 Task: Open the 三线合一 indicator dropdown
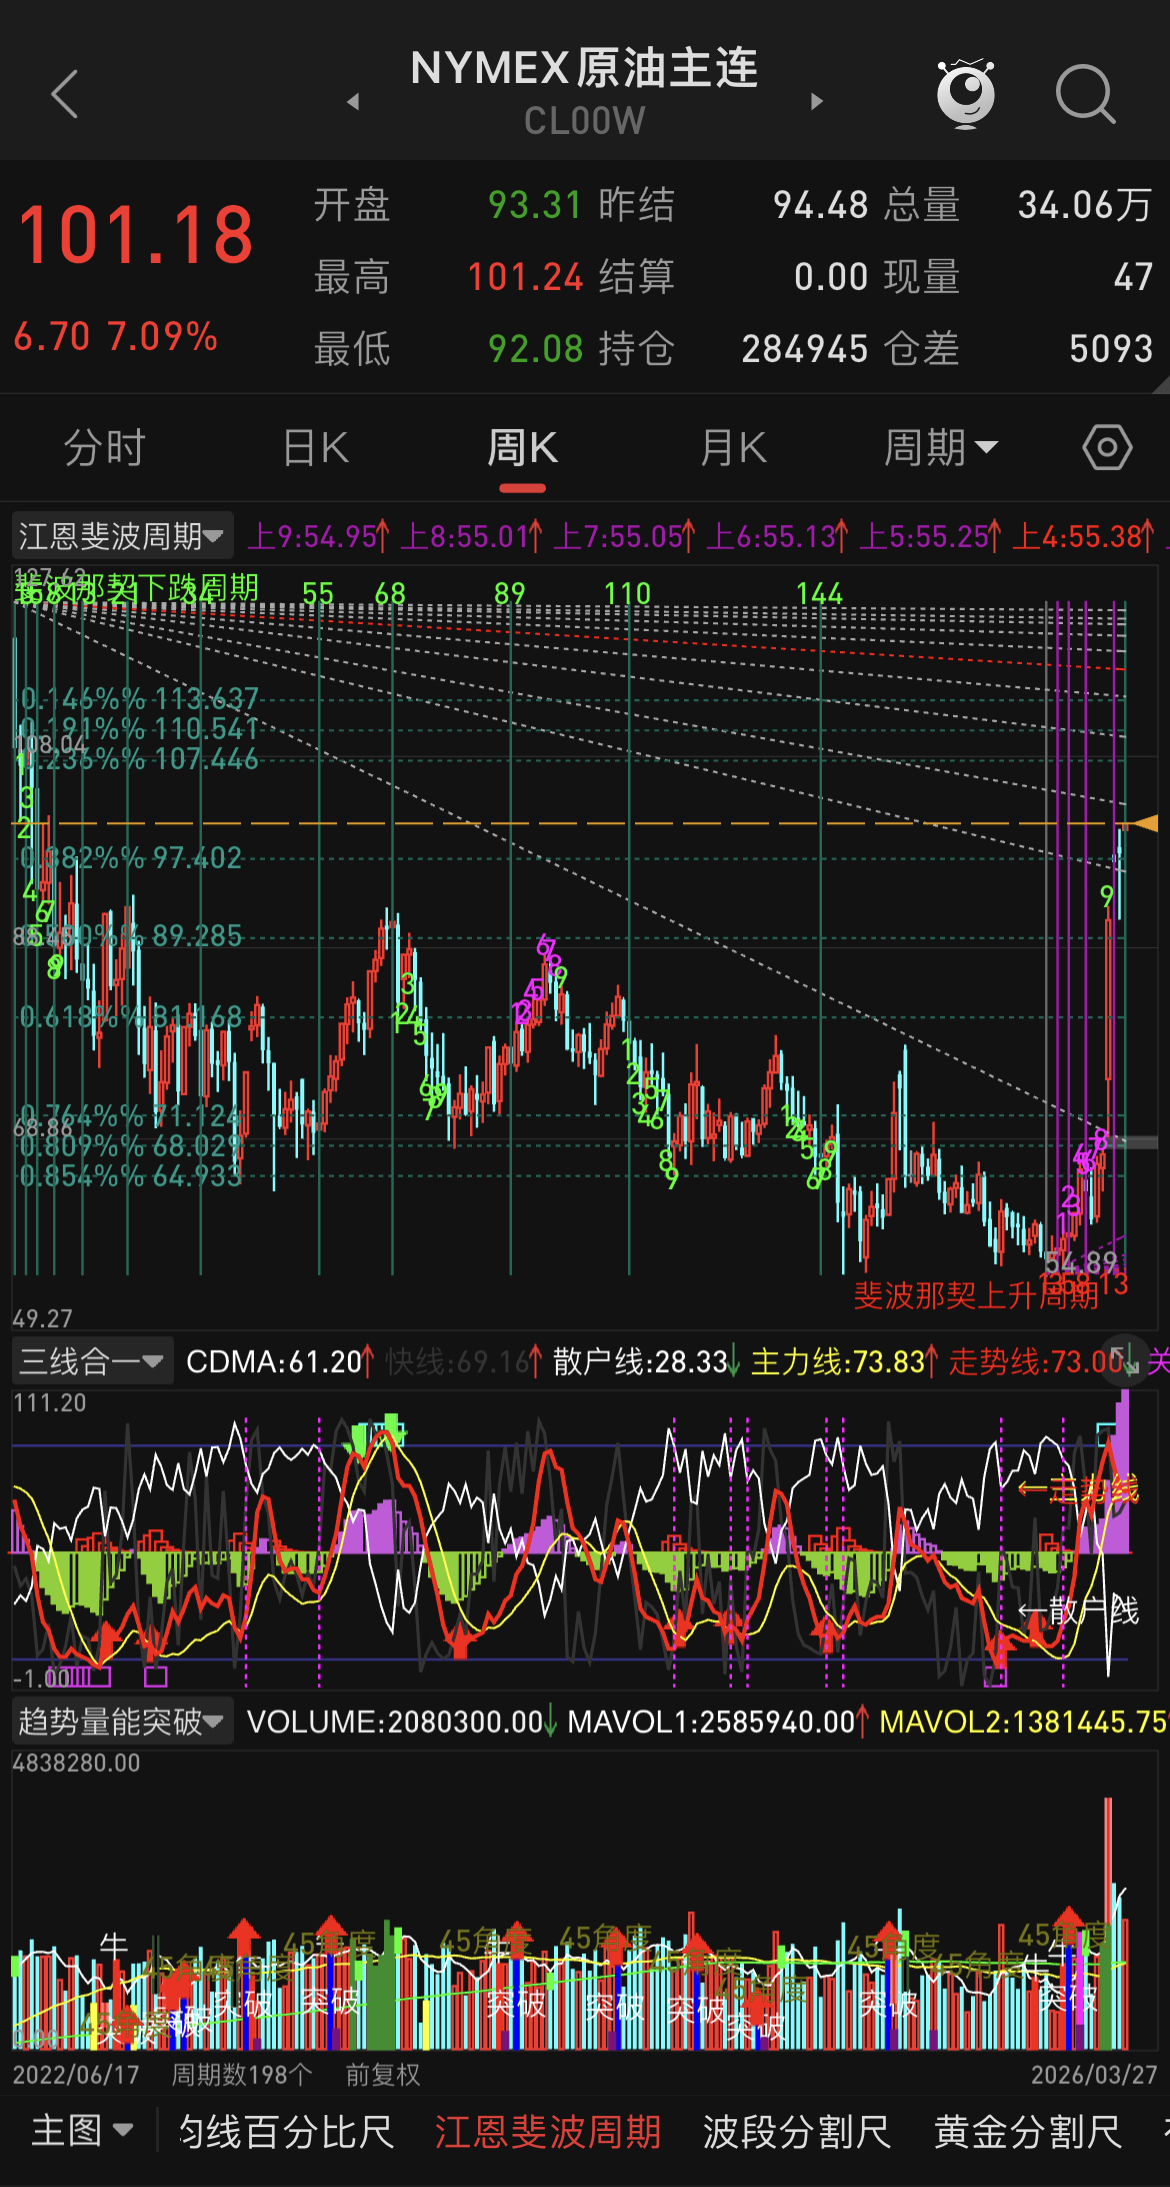92,1361
